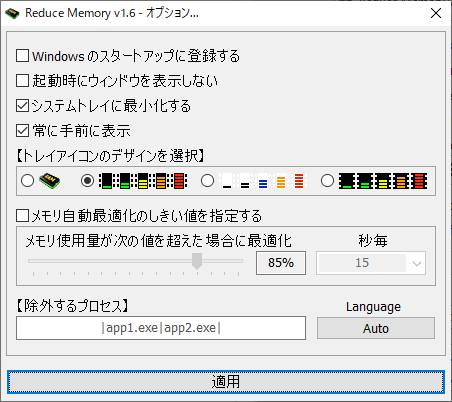The image size is (452, 402).
Task: Check 起動時にウィンドウを表示しない option
Action: click(22, 81)
